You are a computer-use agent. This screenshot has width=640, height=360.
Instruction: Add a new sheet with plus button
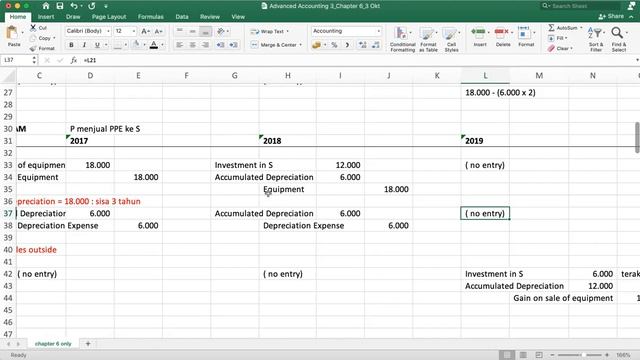click(x=88, y=344)
